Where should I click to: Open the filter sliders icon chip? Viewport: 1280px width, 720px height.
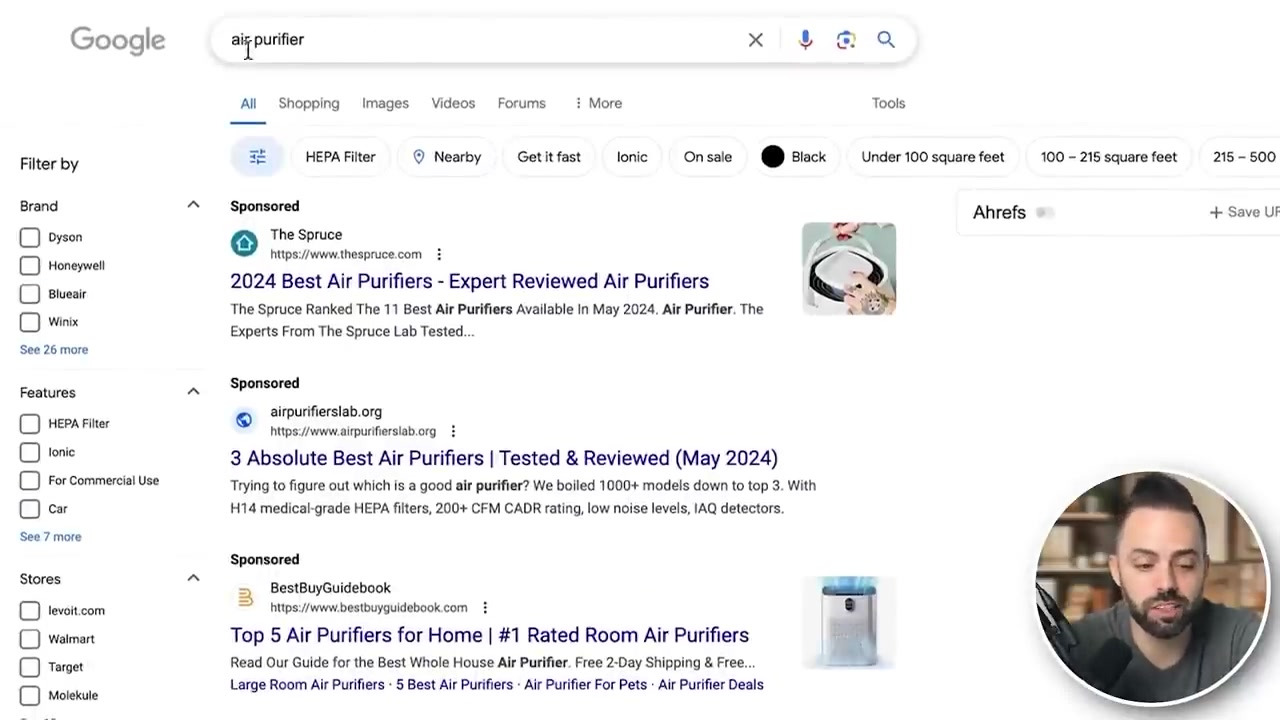(258, 157)
